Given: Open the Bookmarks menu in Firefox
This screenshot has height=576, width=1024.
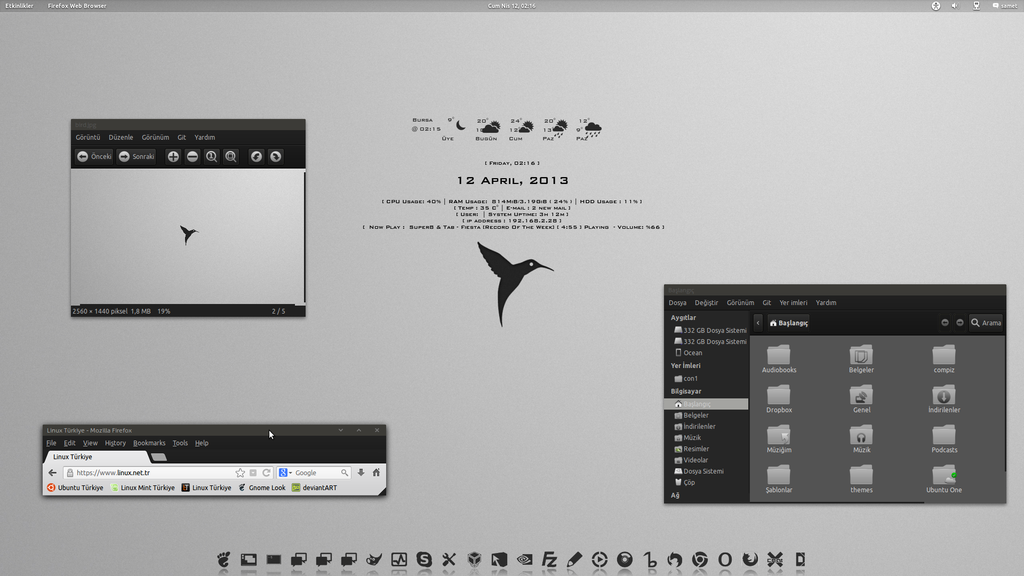Looking at the screenshot, I should [149, 443].
